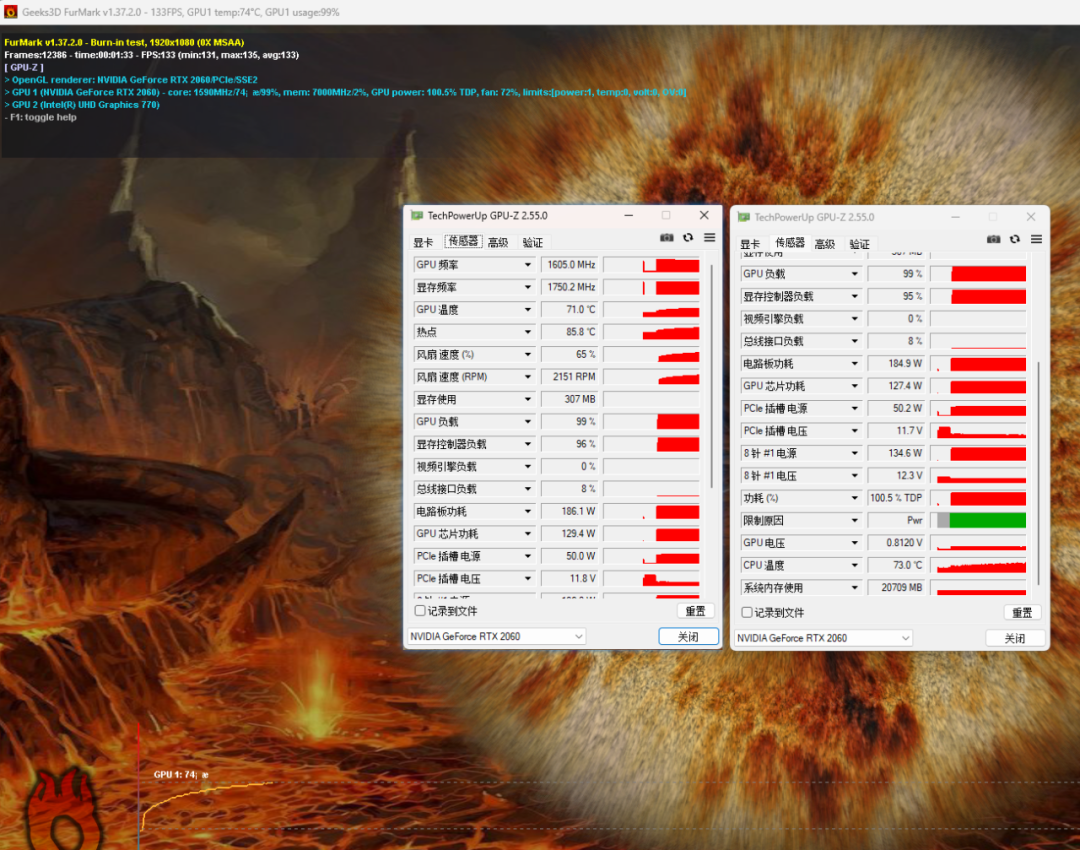Click the FurMark title bar app icon
This screenshot has width=1080, height=850.
10,12
